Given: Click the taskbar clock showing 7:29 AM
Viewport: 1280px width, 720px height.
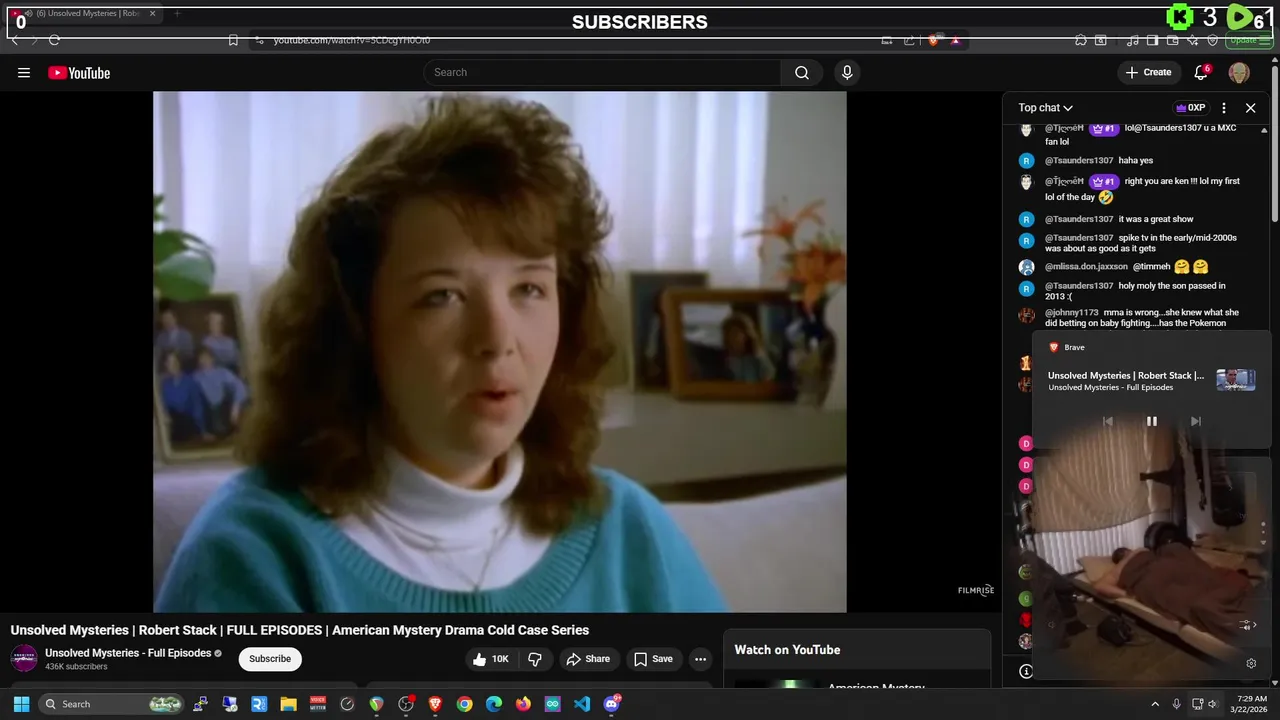Looking at the screenshot, I should (1251, 704).
